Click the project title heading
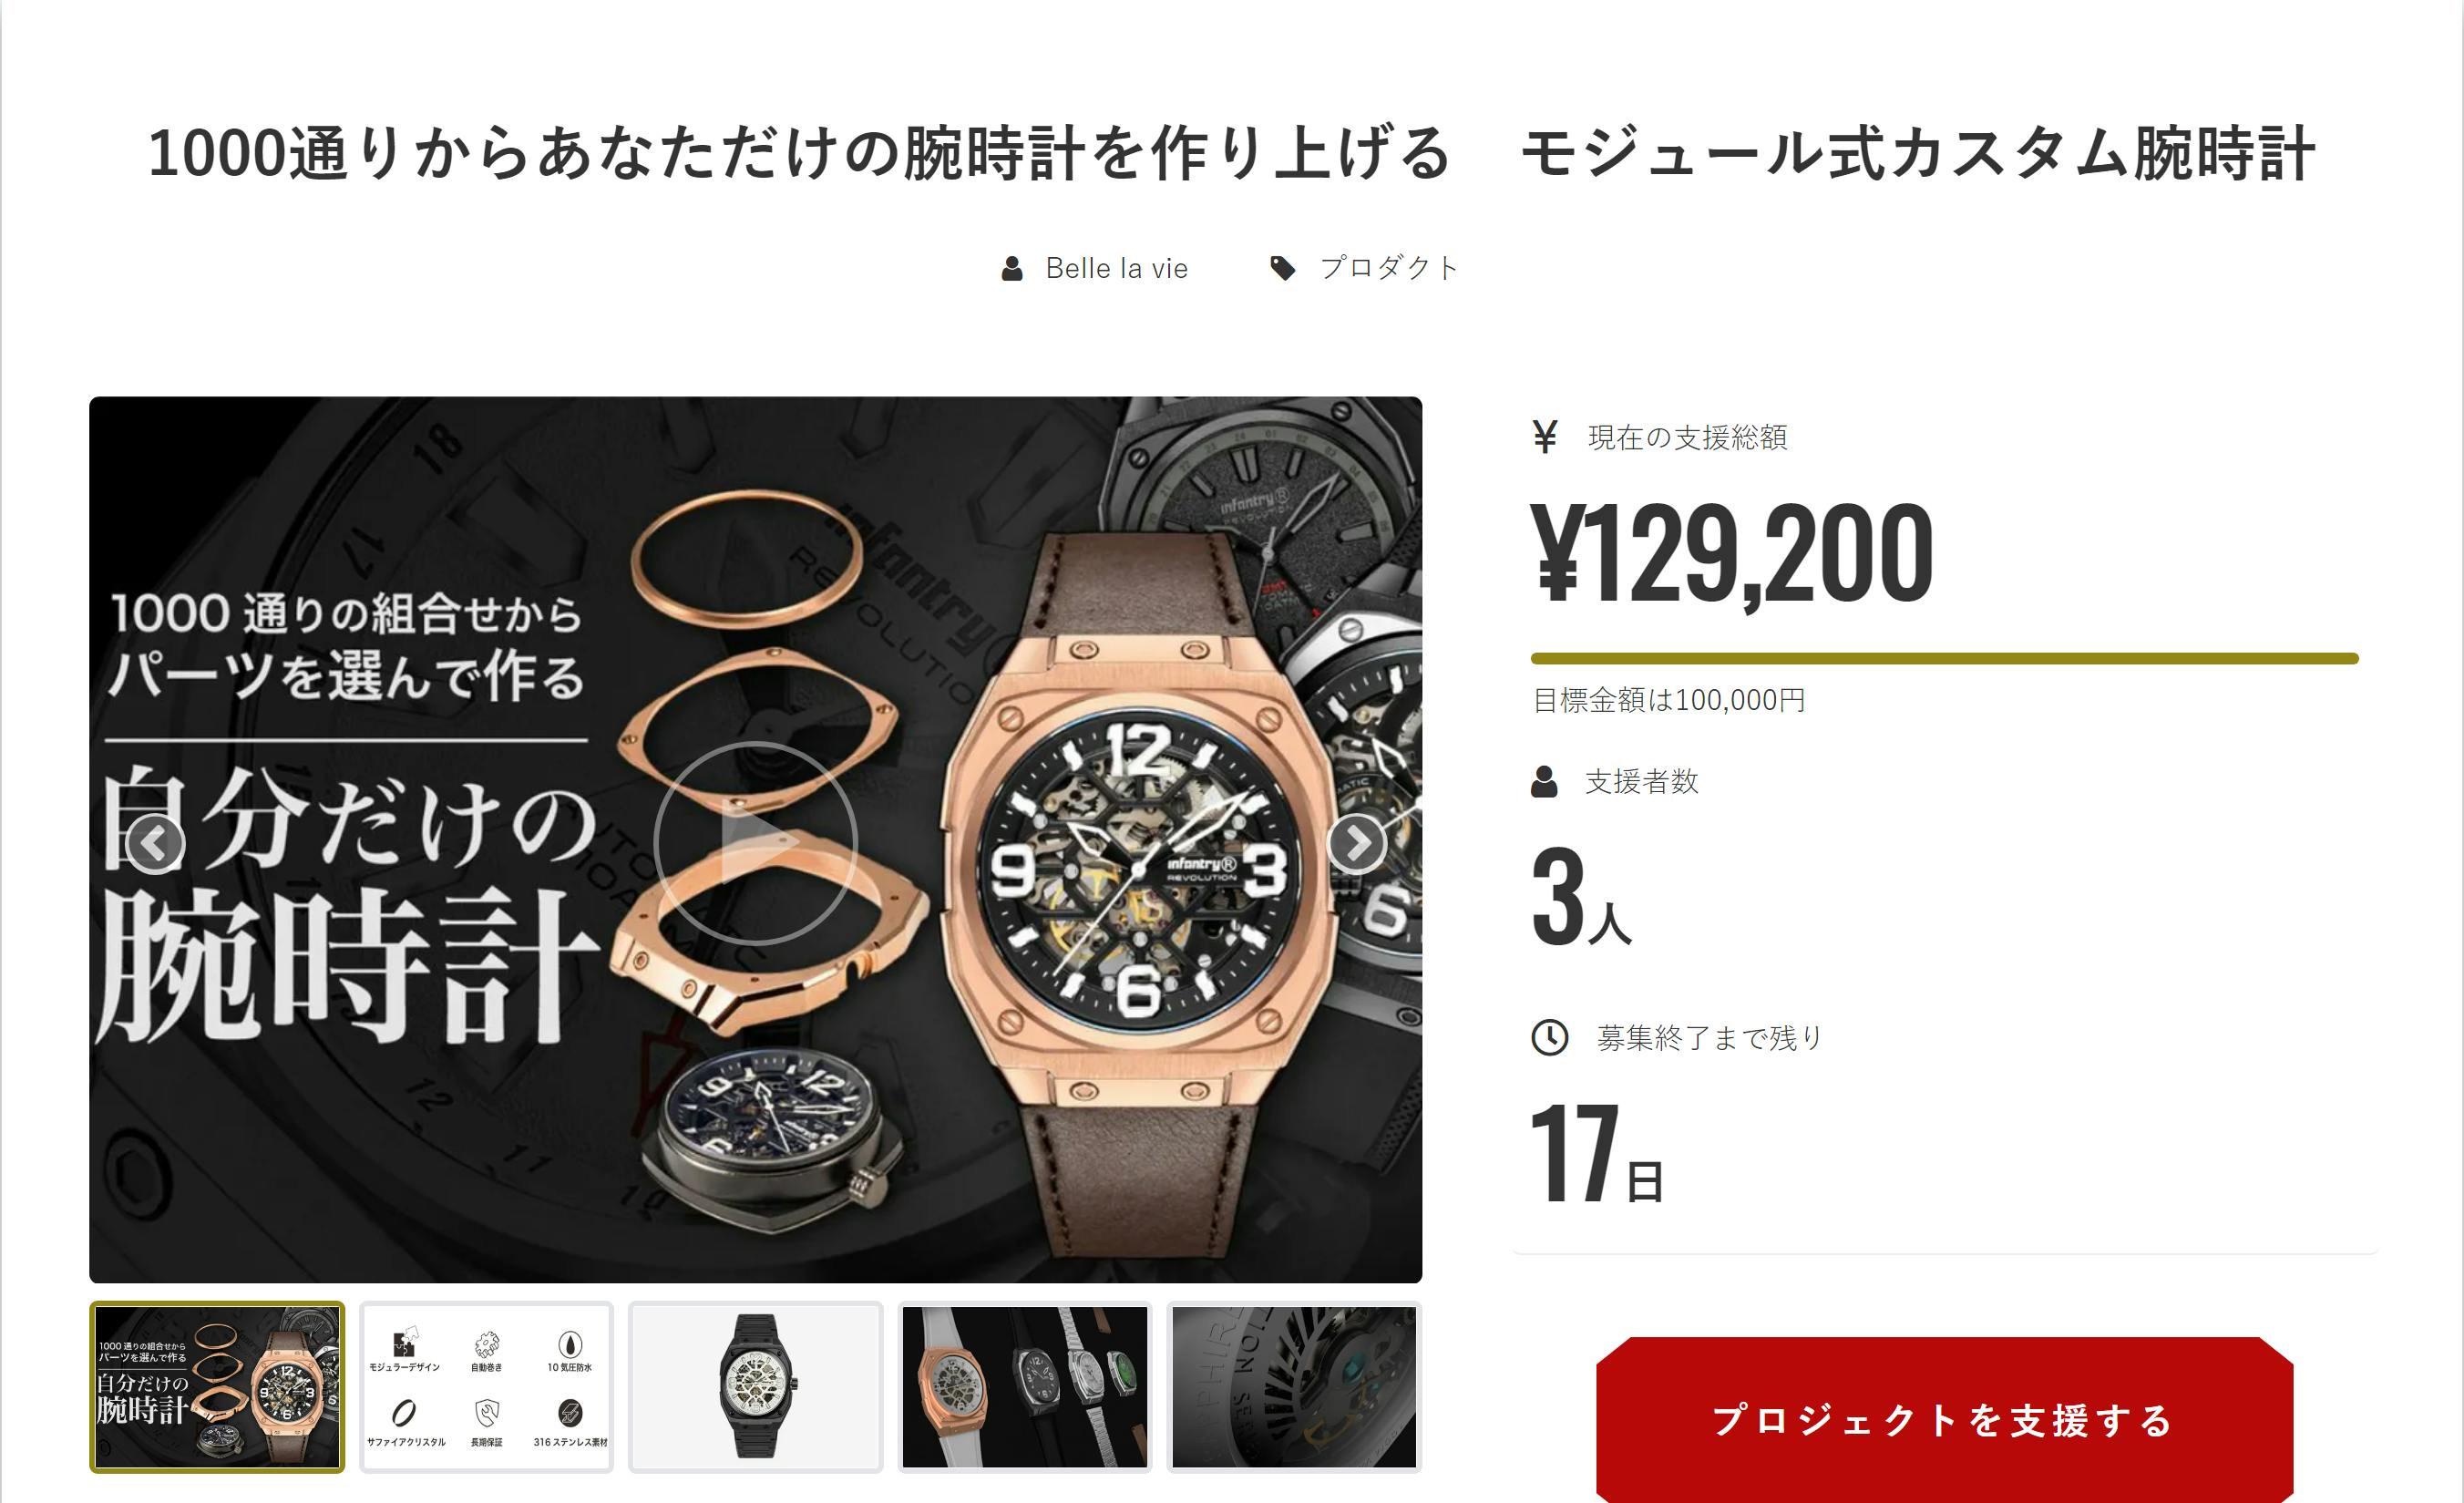 point(1231,153)
